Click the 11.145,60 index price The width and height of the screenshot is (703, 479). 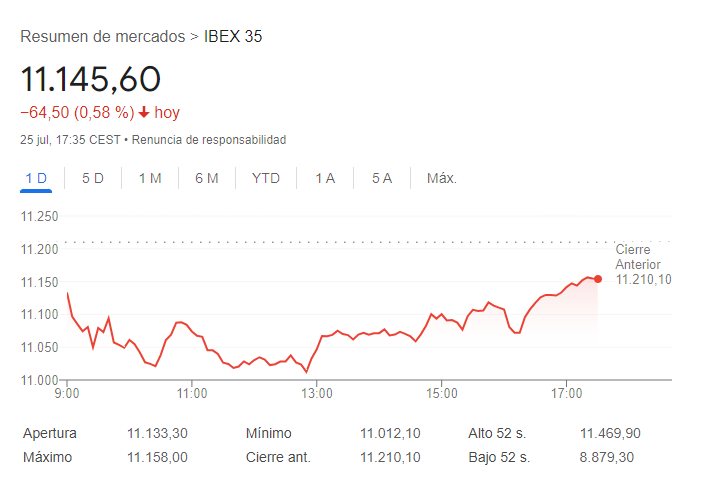90,79
